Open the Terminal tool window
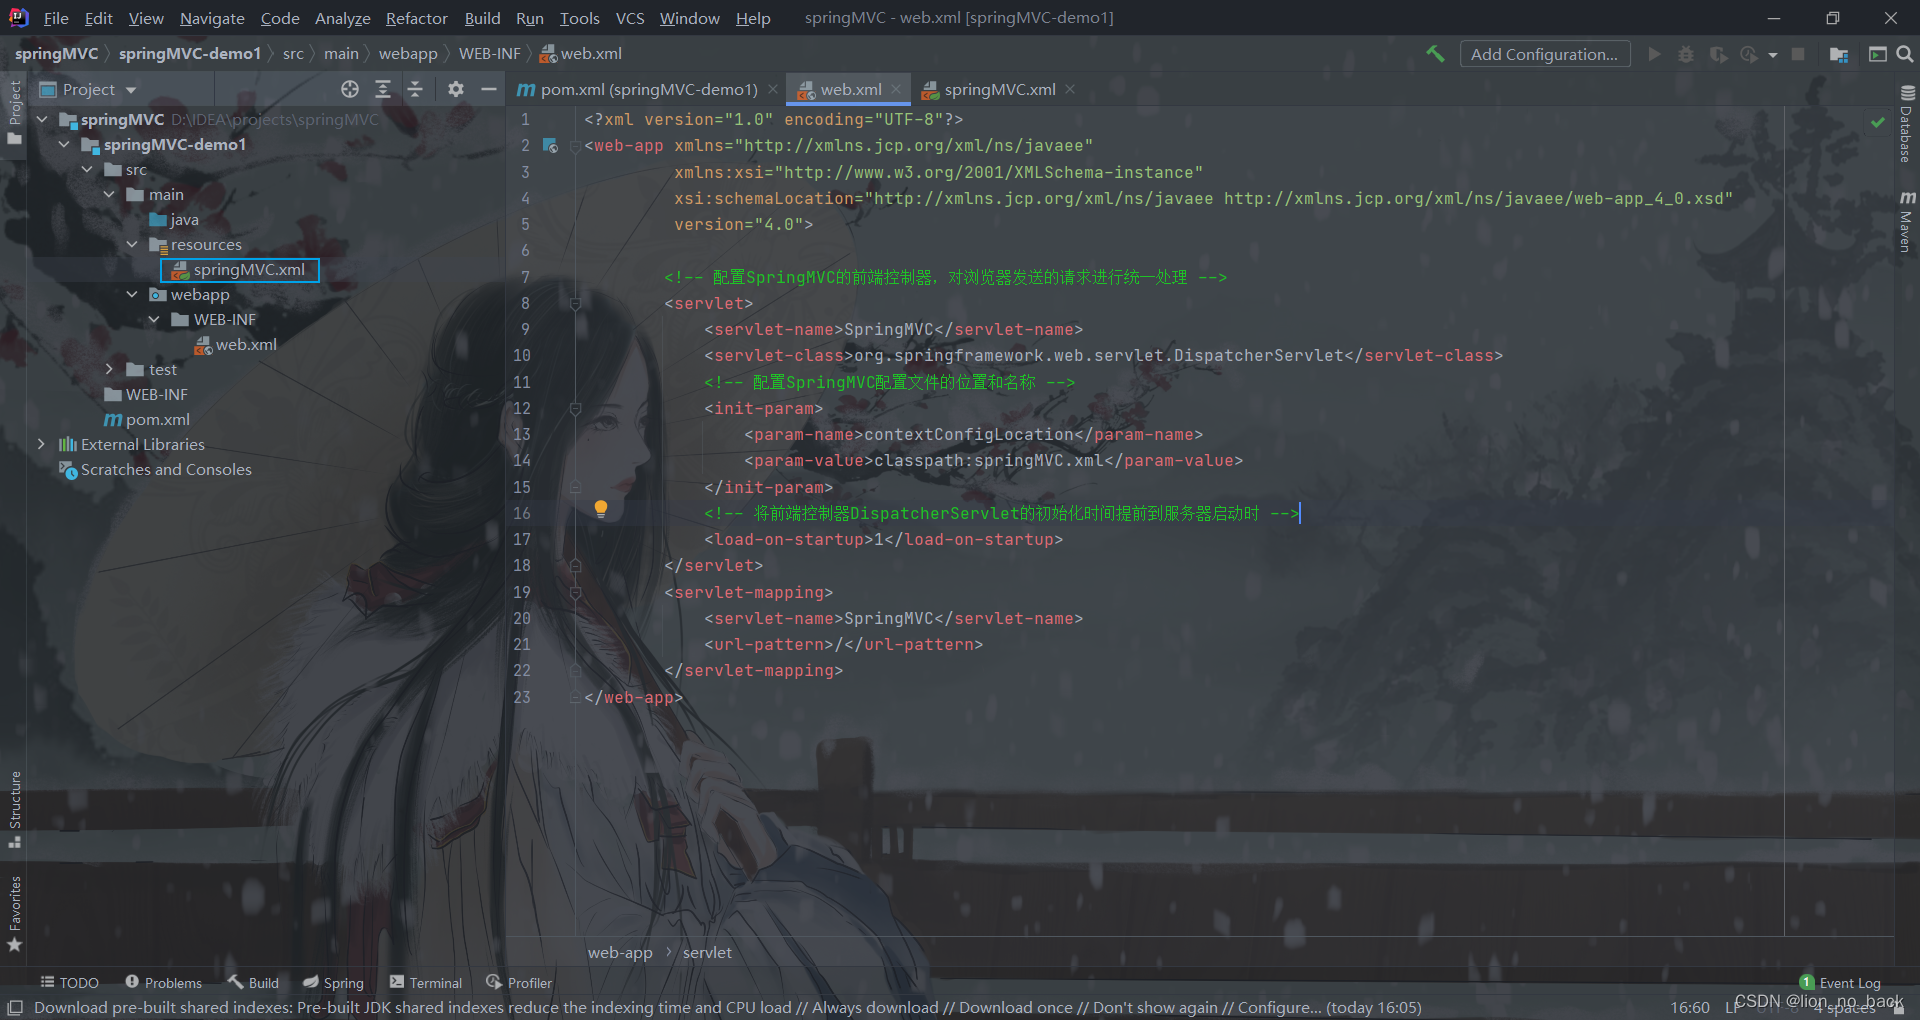Viewport: 1920px width, 1020px height. pos(426,983)
